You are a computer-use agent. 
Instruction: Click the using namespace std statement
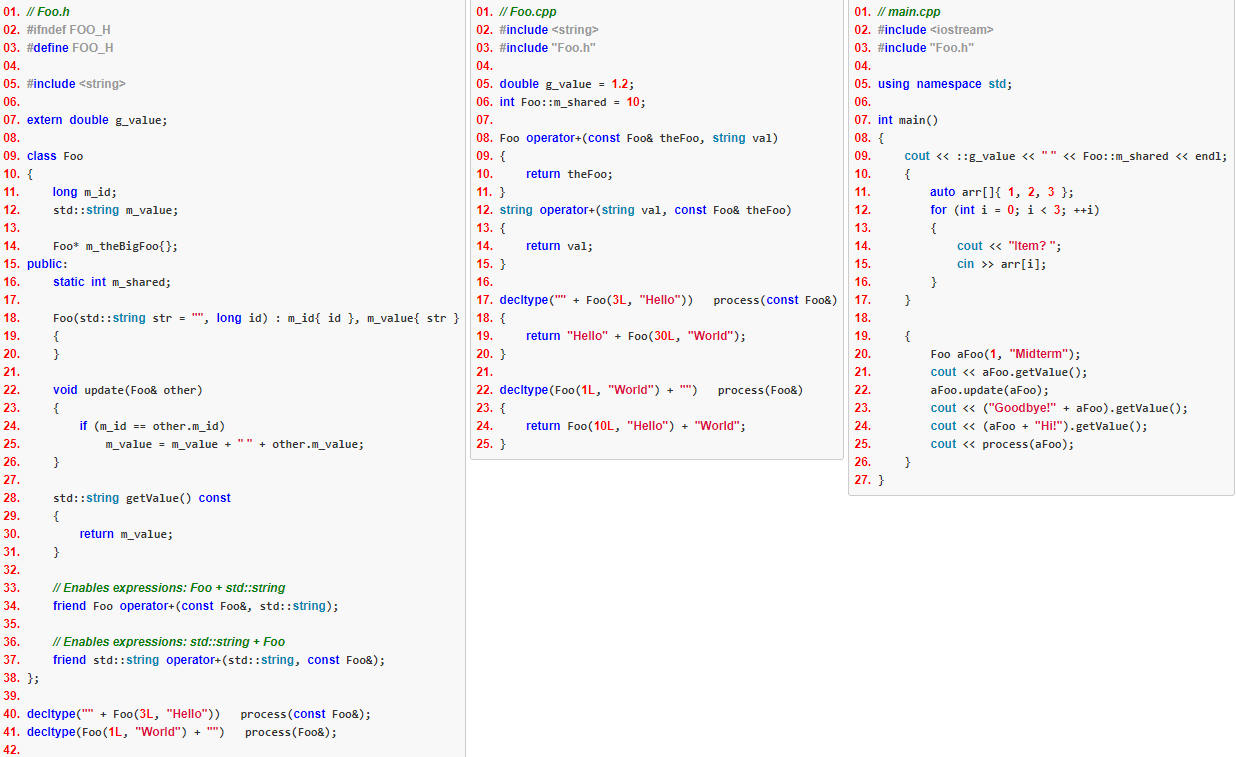[935, 83]
